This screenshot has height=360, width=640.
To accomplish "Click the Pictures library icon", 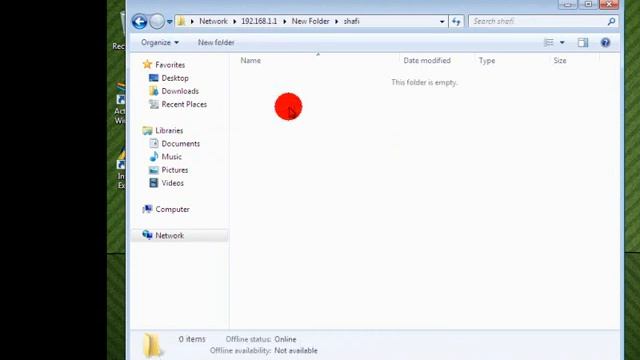I will click(x=153, y=170).
